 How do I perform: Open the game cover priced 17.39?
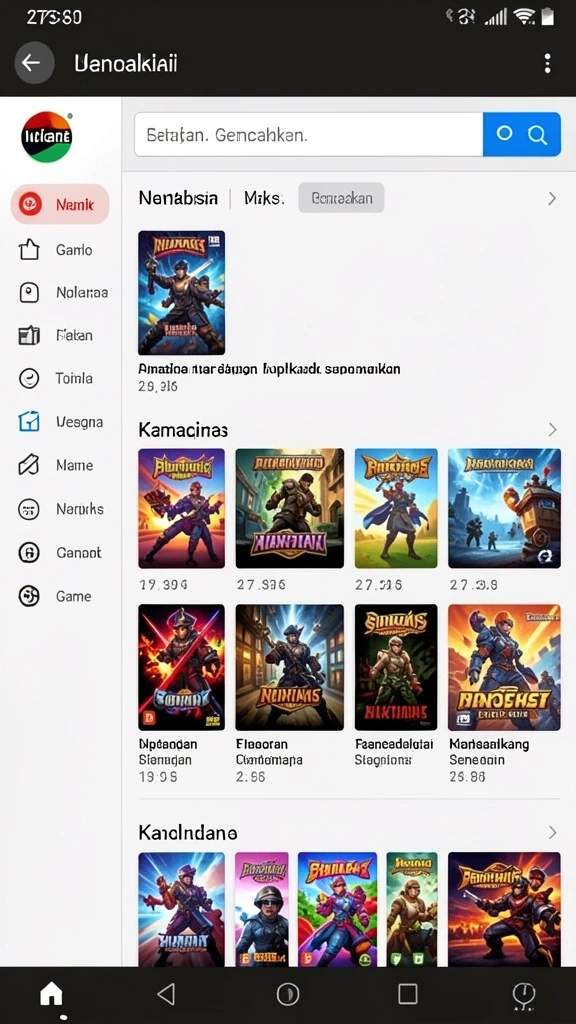[182, 508]
